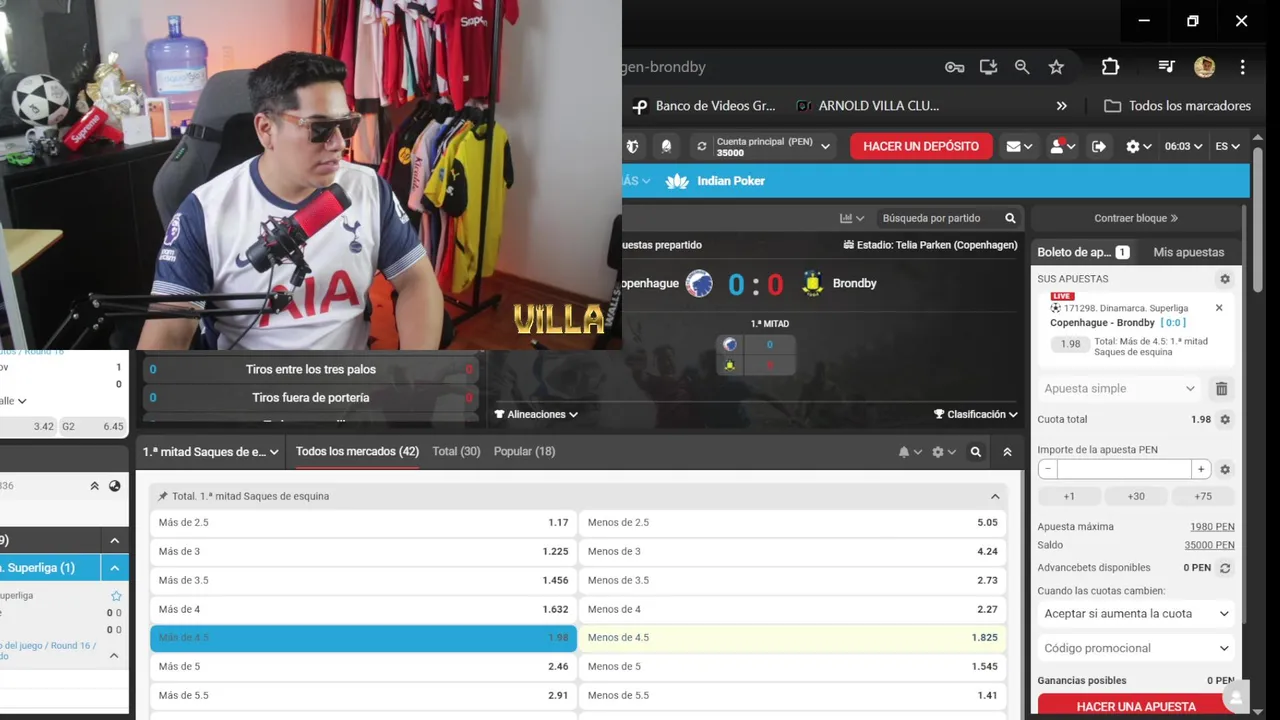The image size is (1280, 720).
Task: Open the 1.ª mitad Saques de esquina dropdown
Action: click(x=210, y=452)
